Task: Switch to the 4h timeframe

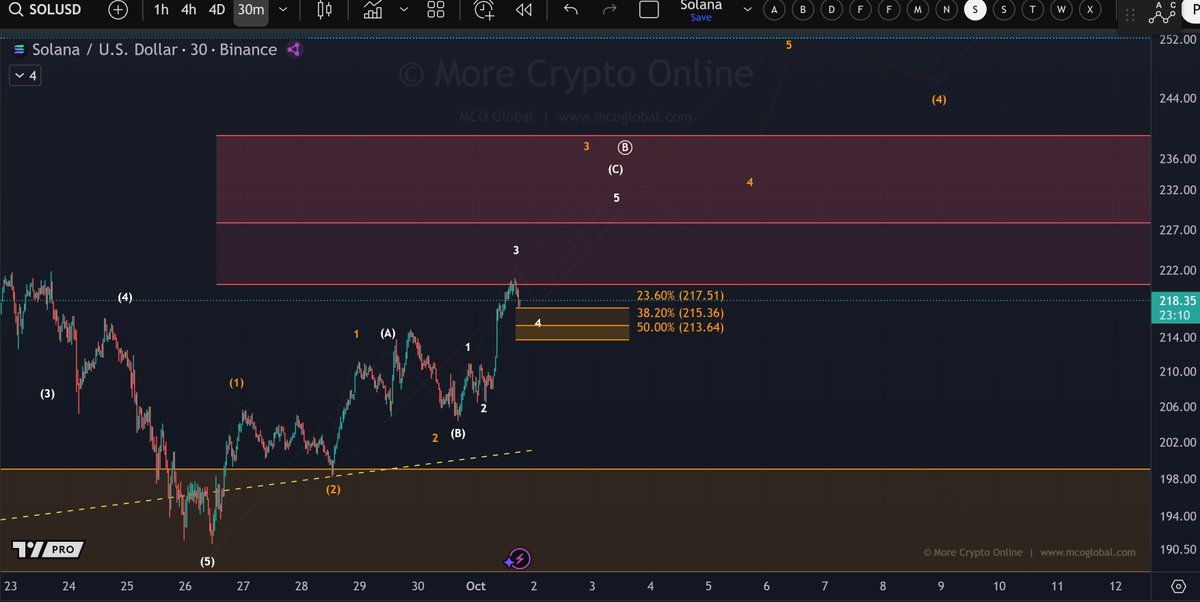Action: coord(188,10)
